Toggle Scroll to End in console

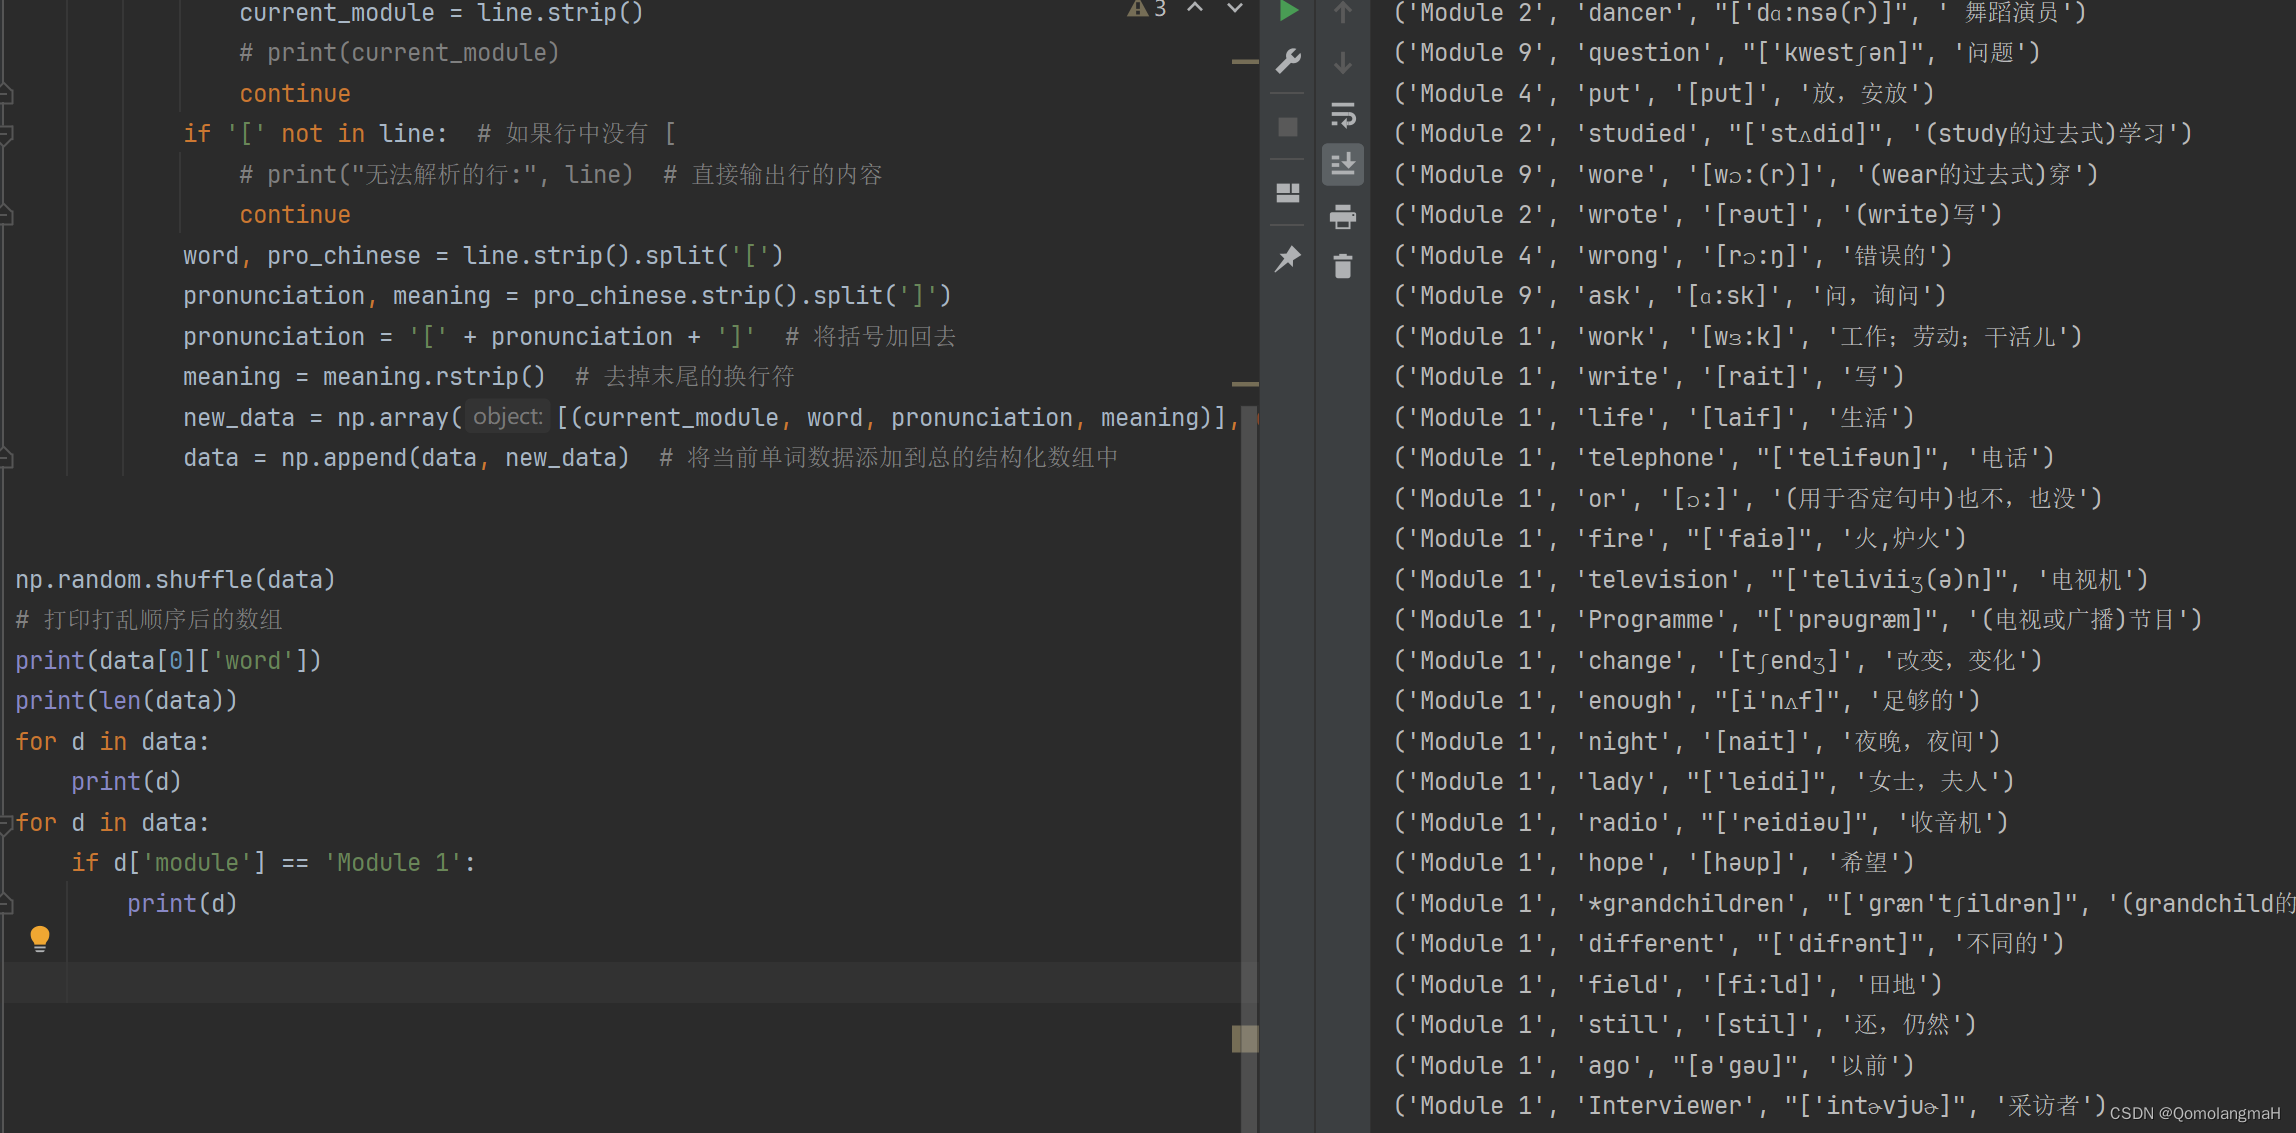click(1343, 164)
